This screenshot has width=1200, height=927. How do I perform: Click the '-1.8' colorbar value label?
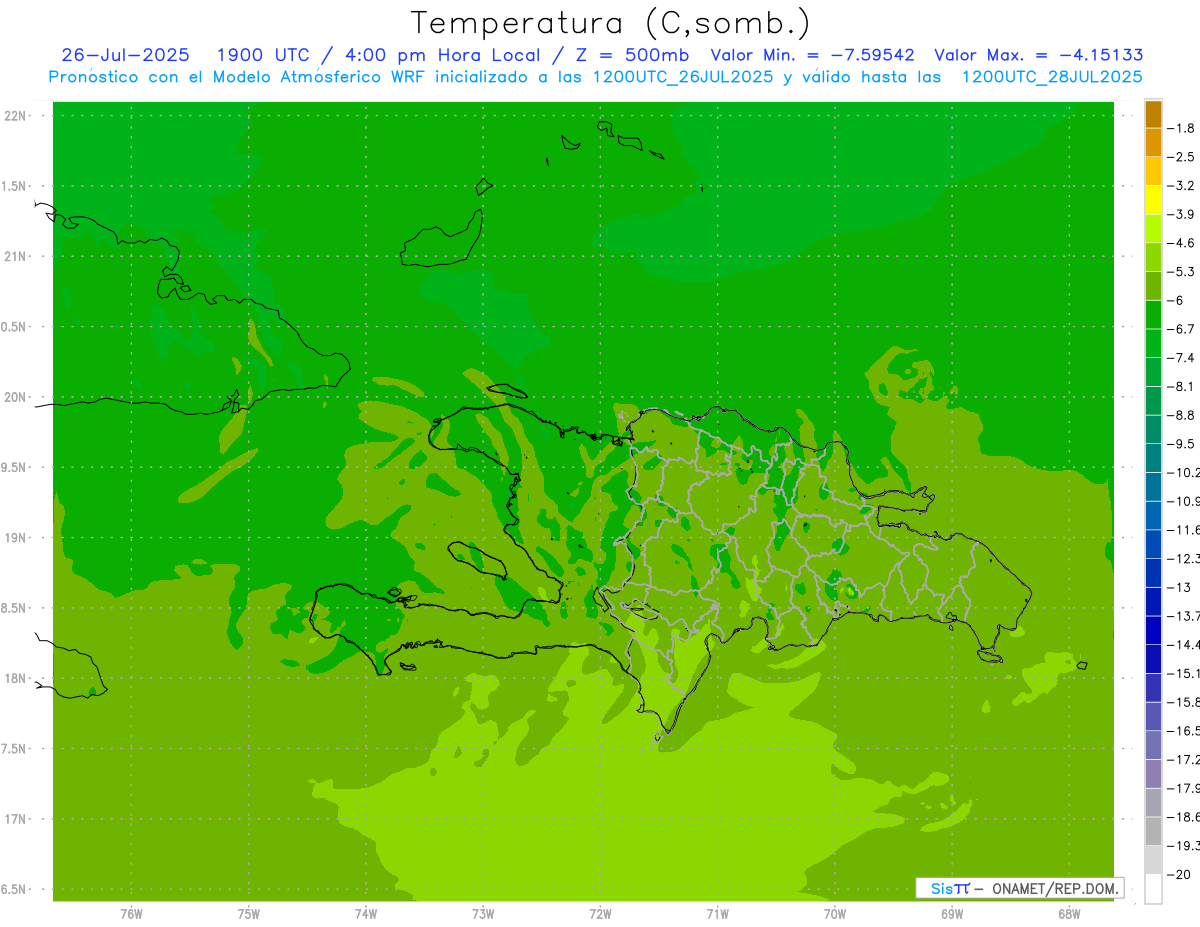[1183, 128]
